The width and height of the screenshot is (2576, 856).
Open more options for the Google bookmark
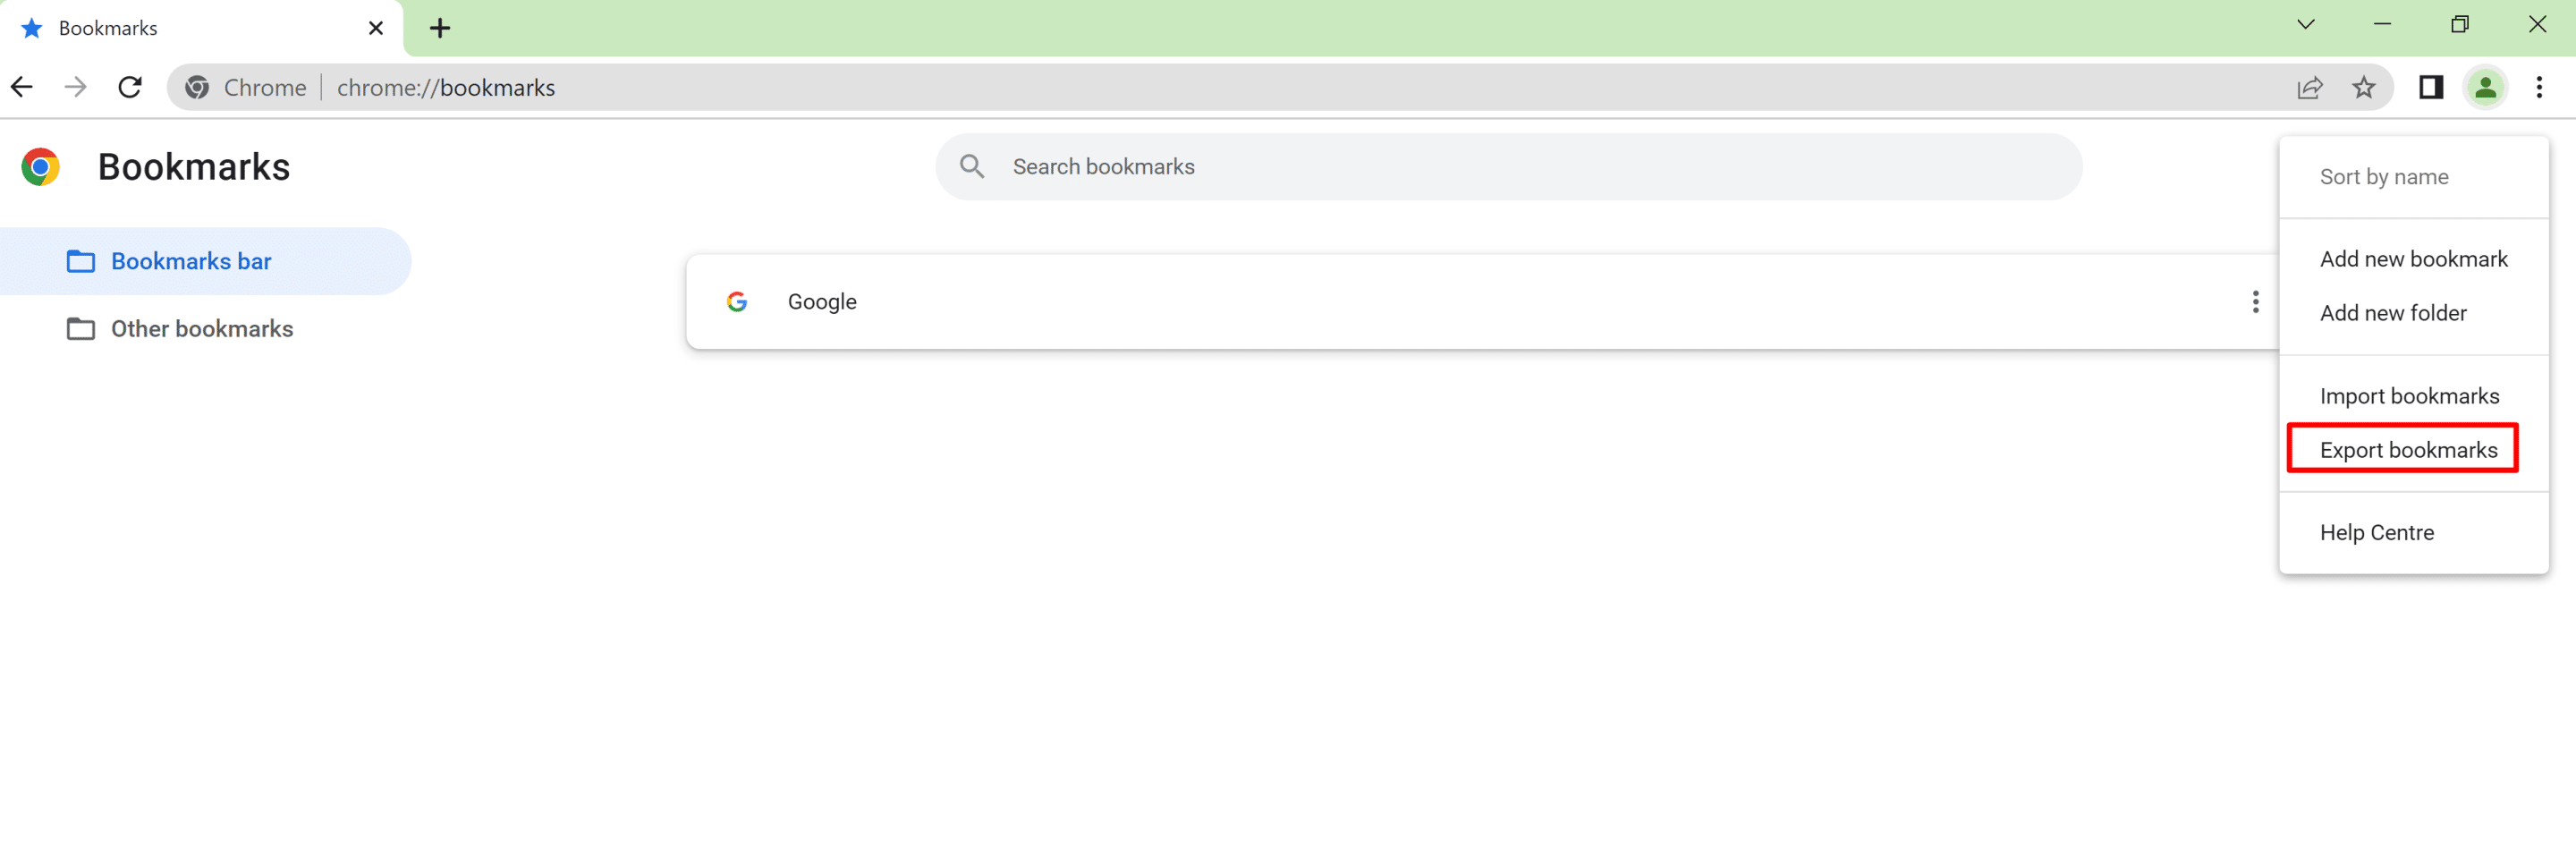(2255, 301)
